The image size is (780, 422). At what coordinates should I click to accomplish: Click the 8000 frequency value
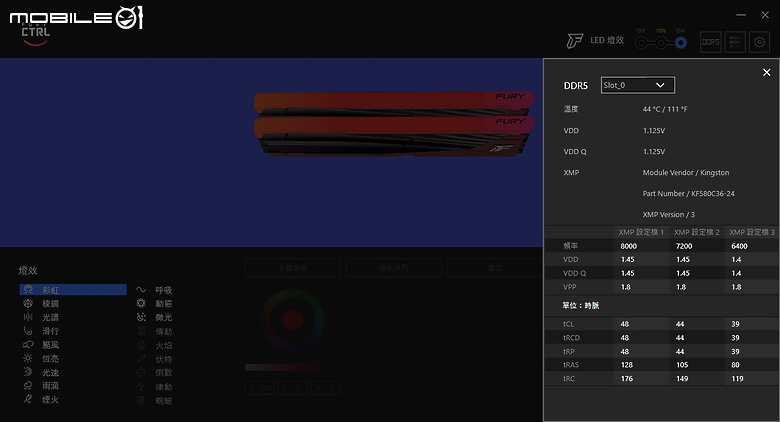click(629, 246)
